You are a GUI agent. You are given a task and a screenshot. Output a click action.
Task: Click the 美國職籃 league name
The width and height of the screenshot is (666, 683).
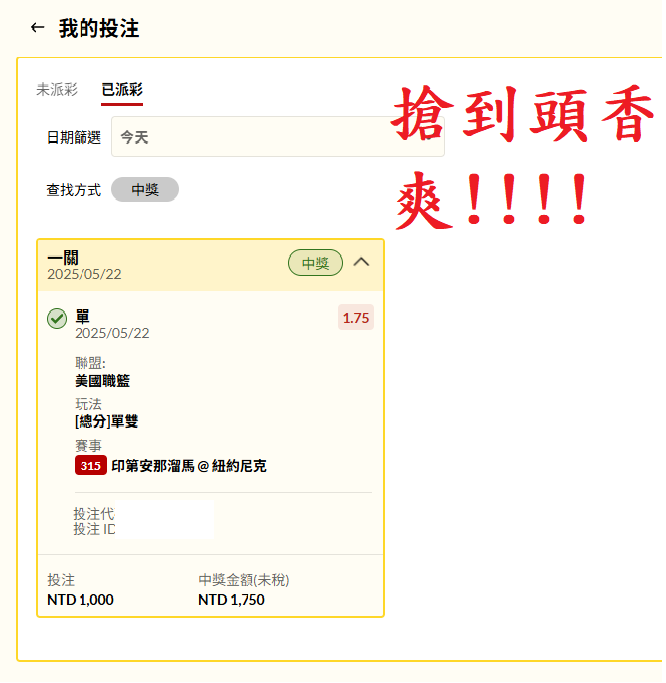[102, 382]
